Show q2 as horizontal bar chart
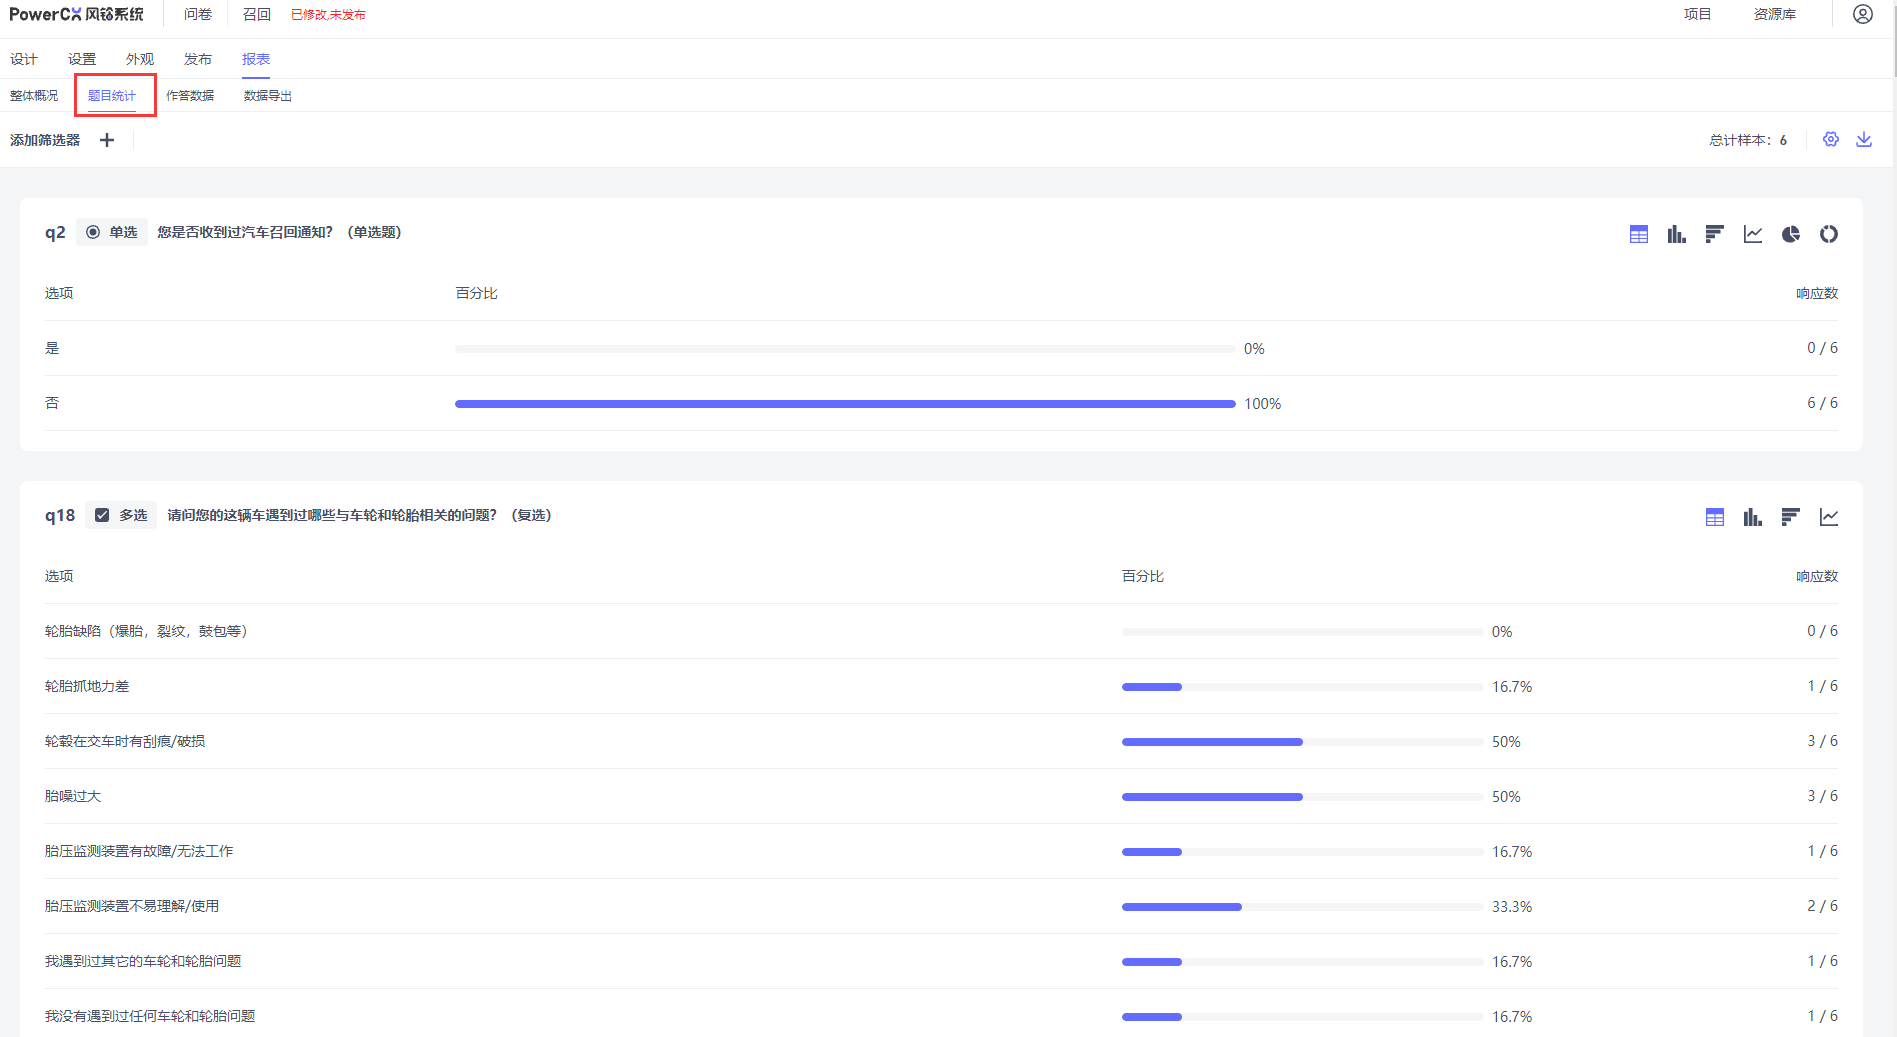This screenshot has width=1897, height=1037. (1714, 234)
